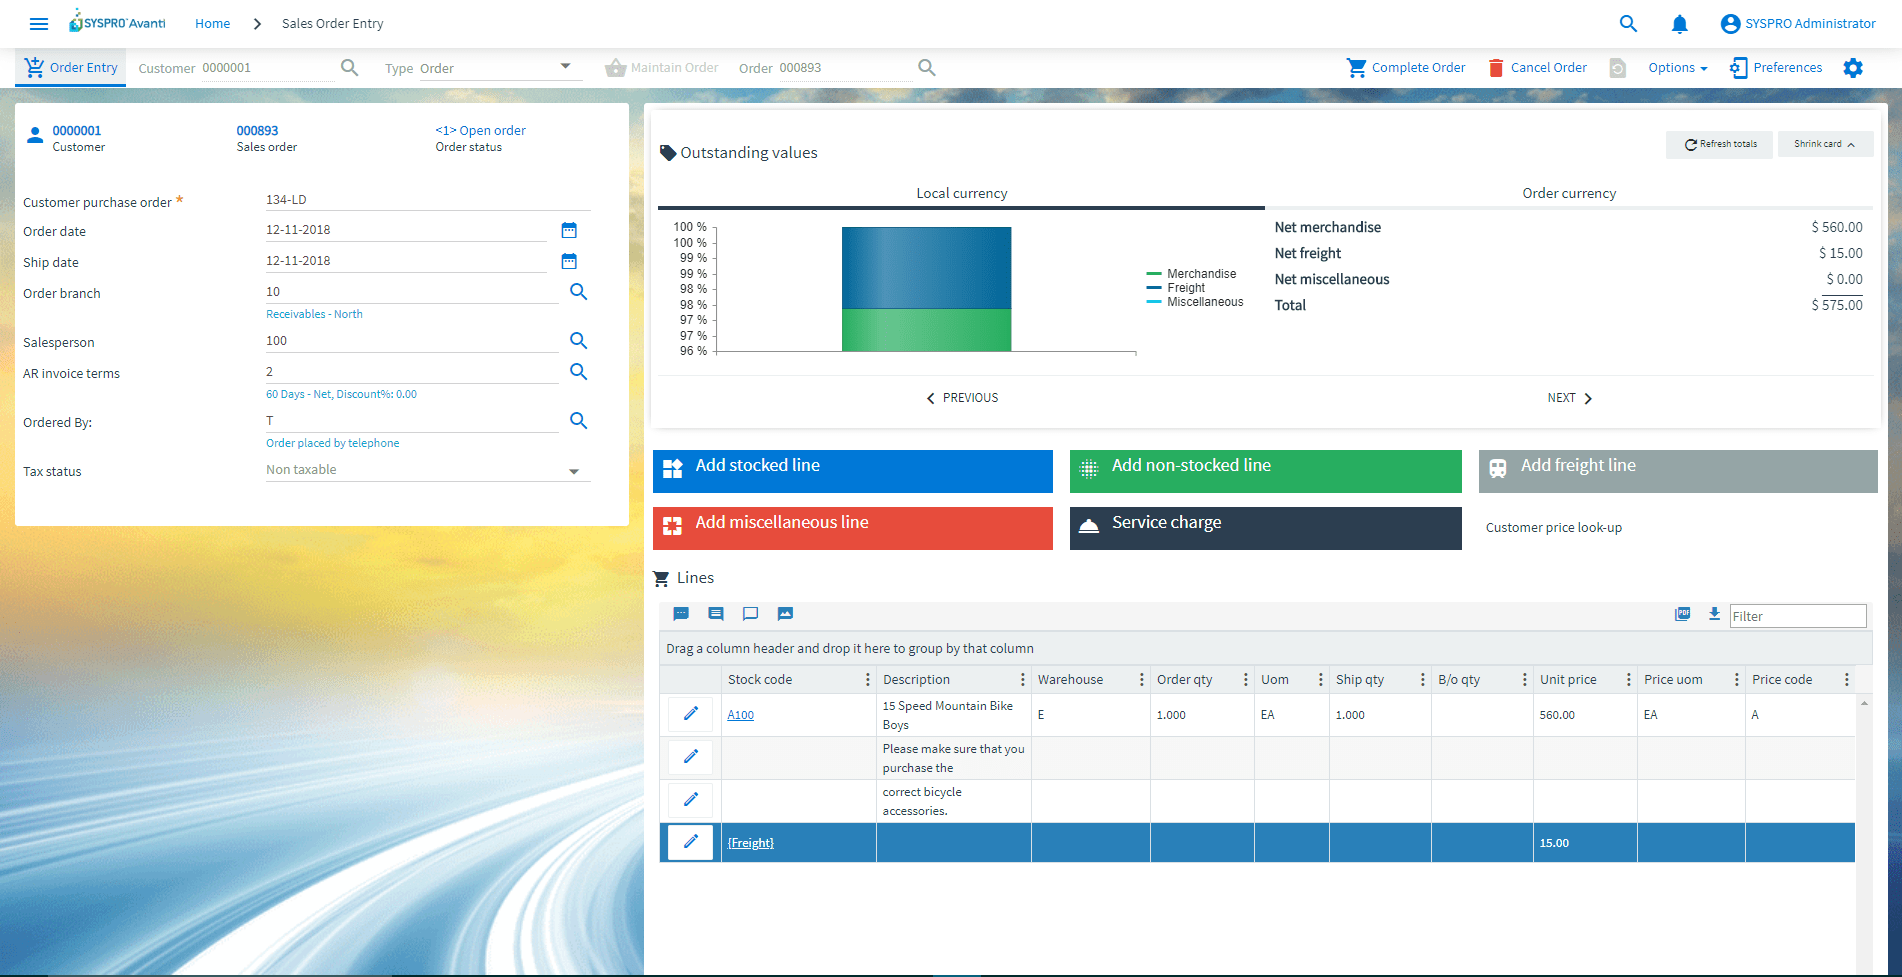This screenshot has height=977, width=1902.
Task: Download the Lines grid data
Action: click(x=1714, y=614)
